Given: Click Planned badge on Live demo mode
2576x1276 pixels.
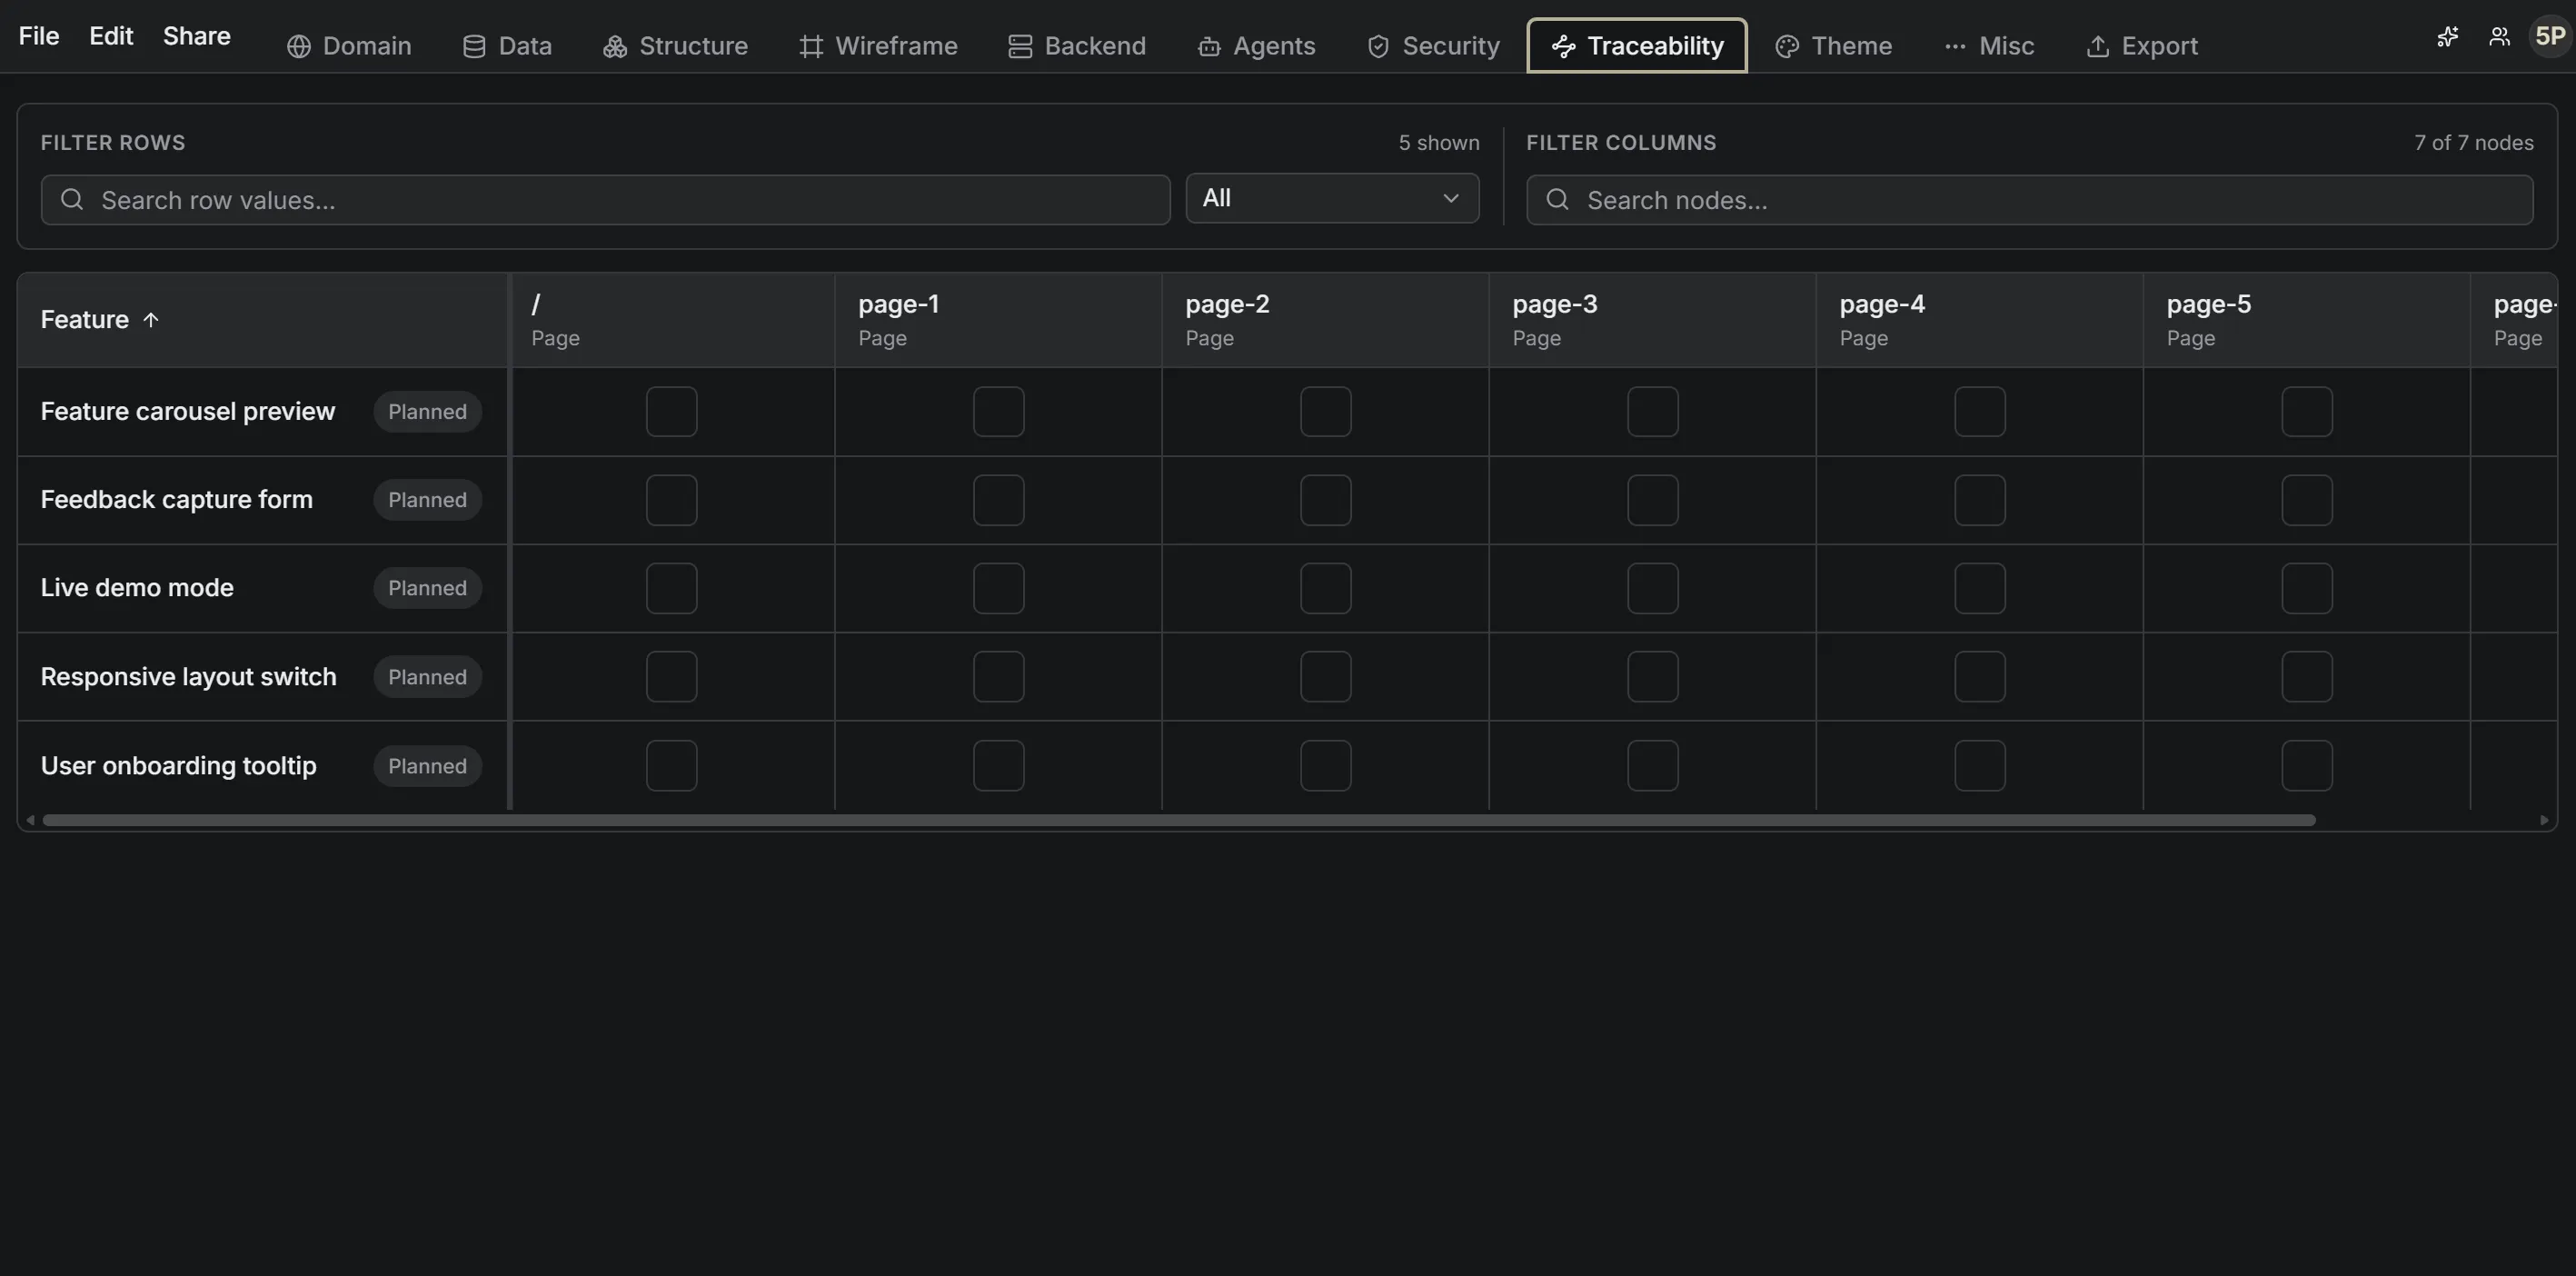Looking at the screenshot, I should point(427,588).
